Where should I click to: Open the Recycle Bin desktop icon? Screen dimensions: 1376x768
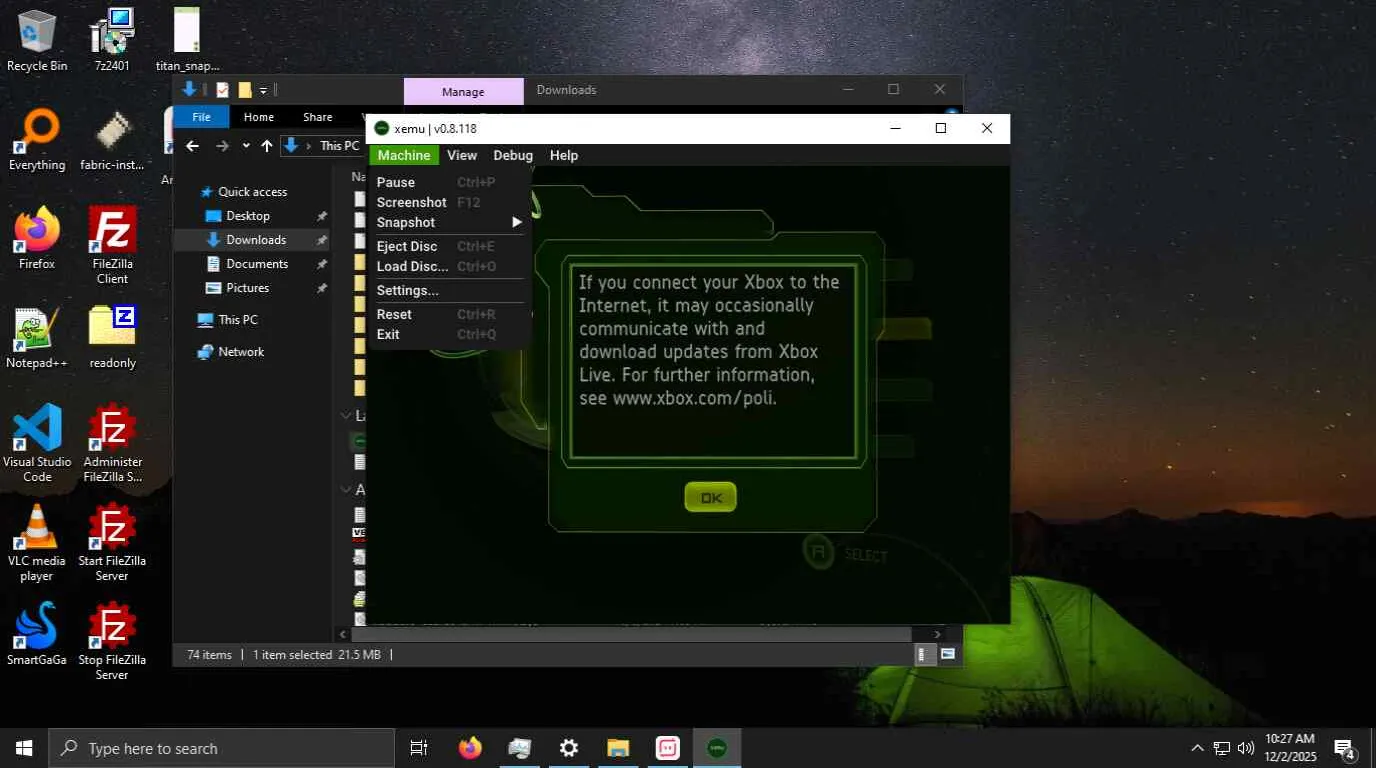(x=37, y=40)
